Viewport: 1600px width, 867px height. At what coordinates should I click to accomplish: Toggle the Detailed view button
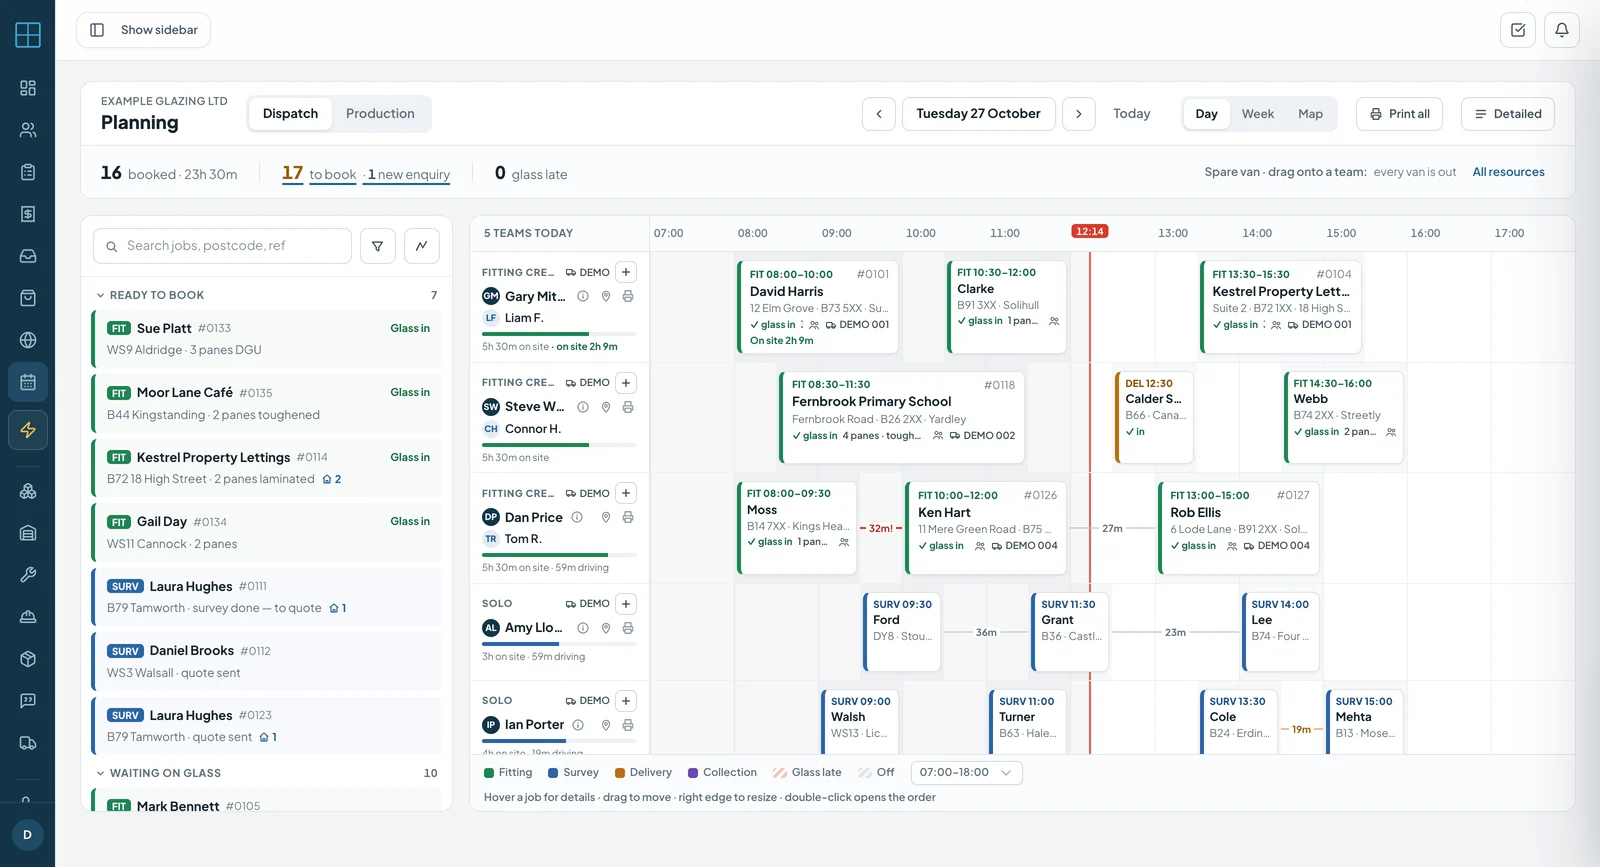pos(1508,114)
